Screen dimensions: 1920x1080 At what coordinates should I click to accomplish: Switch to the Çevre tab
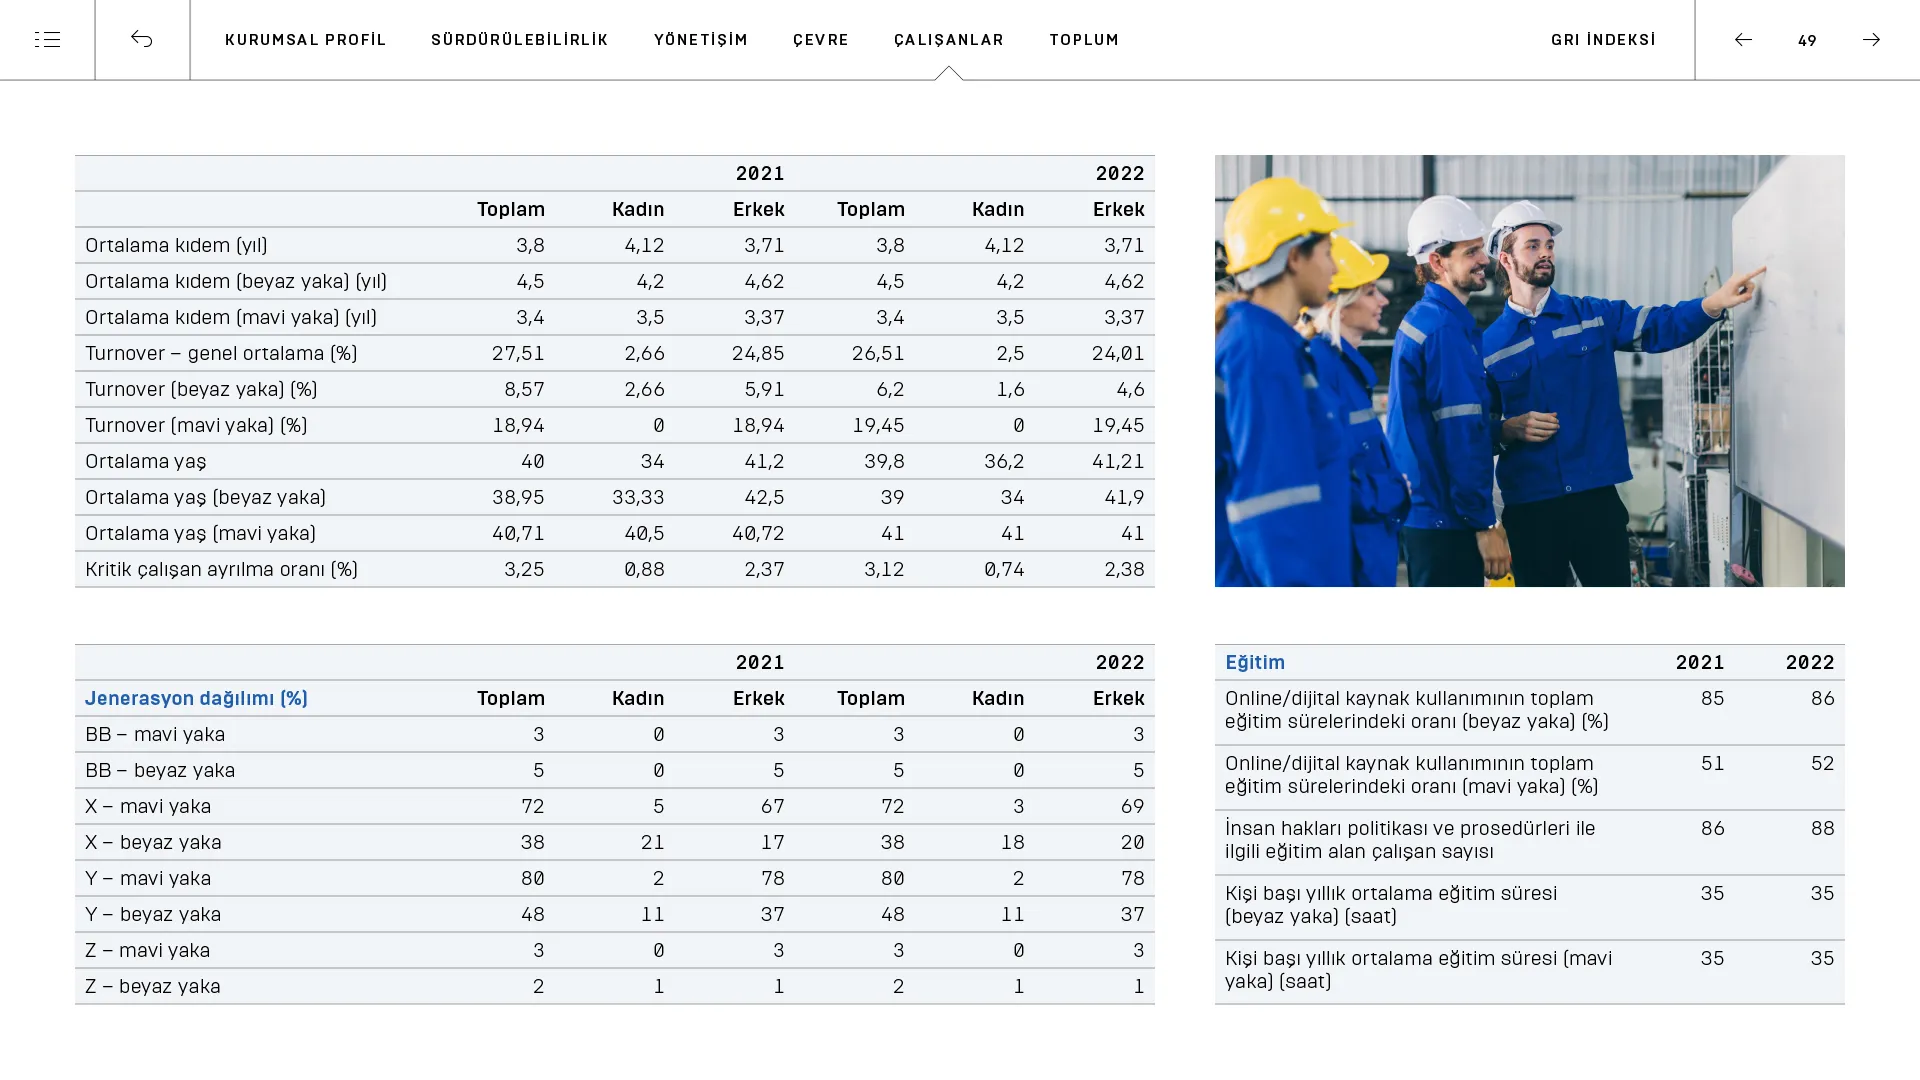820,40
